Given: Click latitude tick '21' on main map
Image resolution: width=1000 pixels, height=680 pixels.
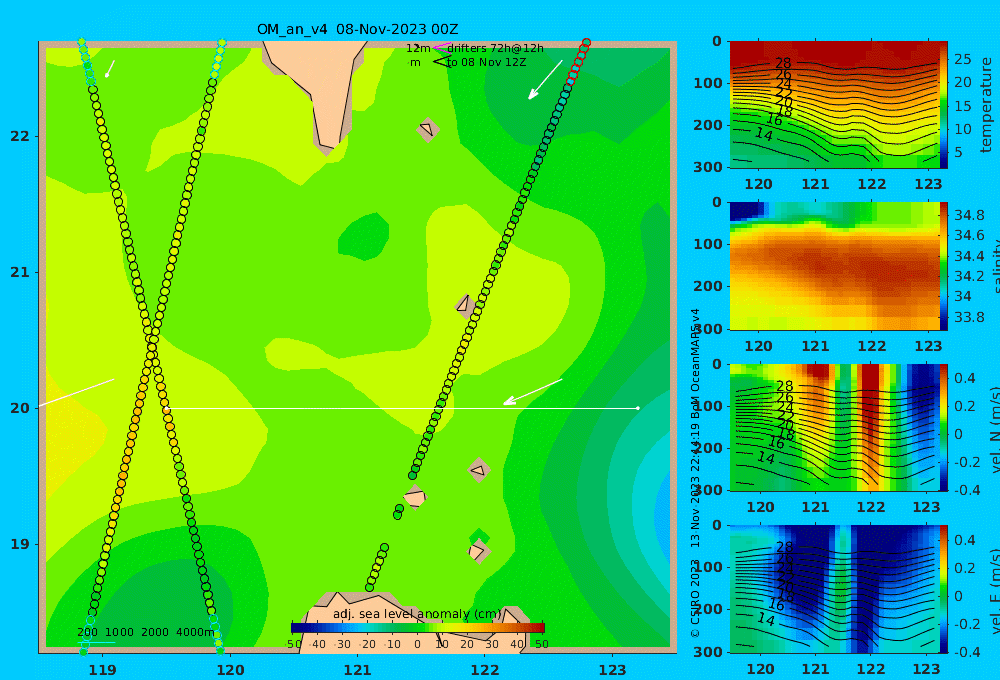Looking at the screenshot, I should [20, 272].
